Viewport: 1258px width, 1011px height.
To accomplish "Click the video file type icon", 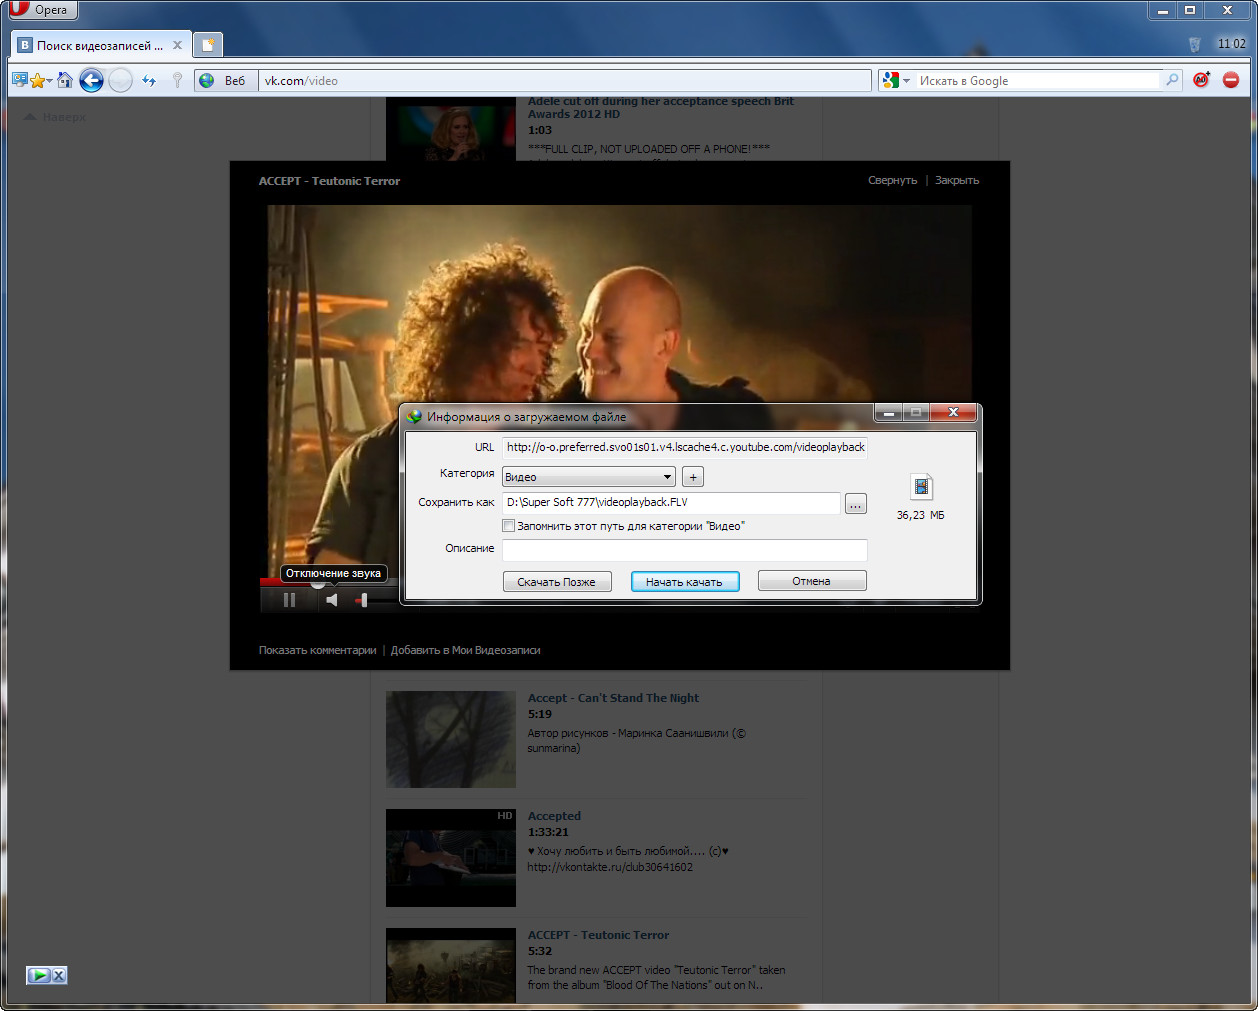I will (x=921, y=487).
